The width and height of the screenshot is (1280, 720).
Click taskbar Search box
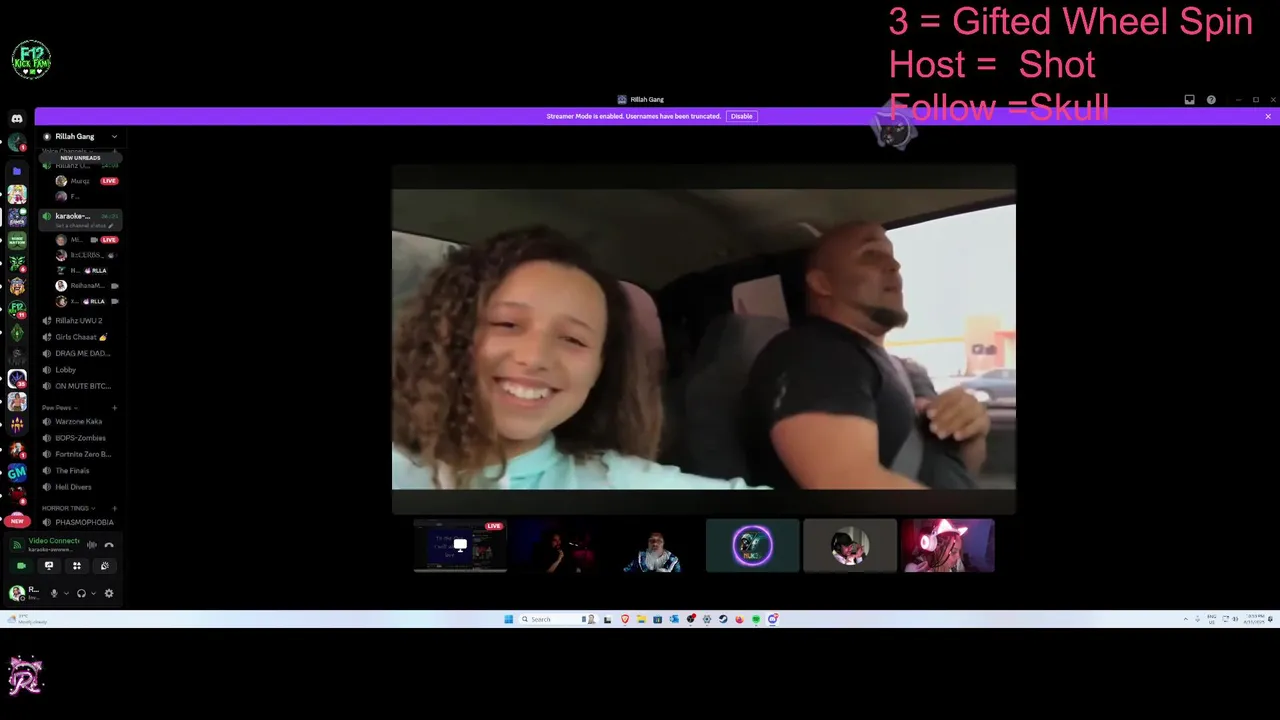(558, 619)
